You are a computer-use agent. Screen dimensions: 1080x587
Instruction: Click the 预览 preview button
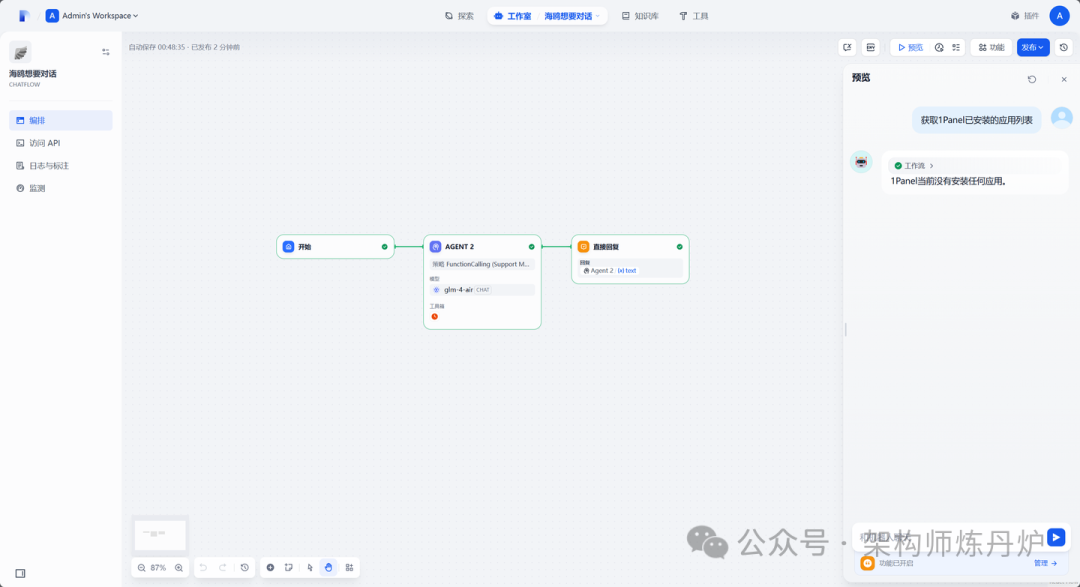pyautogui.click(x=912, y=47)
